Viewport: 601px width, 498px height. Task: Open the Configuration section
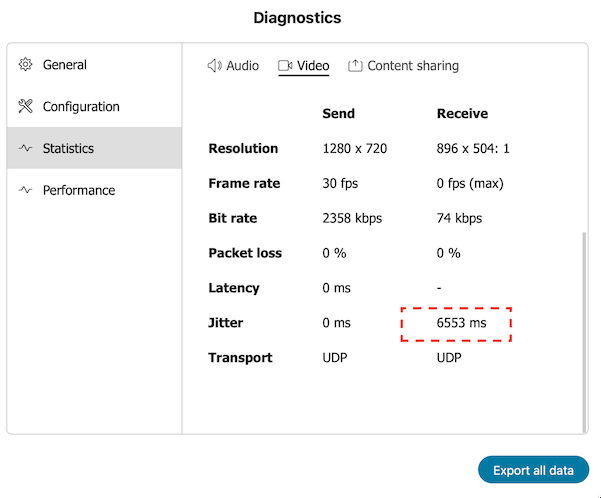80,107
